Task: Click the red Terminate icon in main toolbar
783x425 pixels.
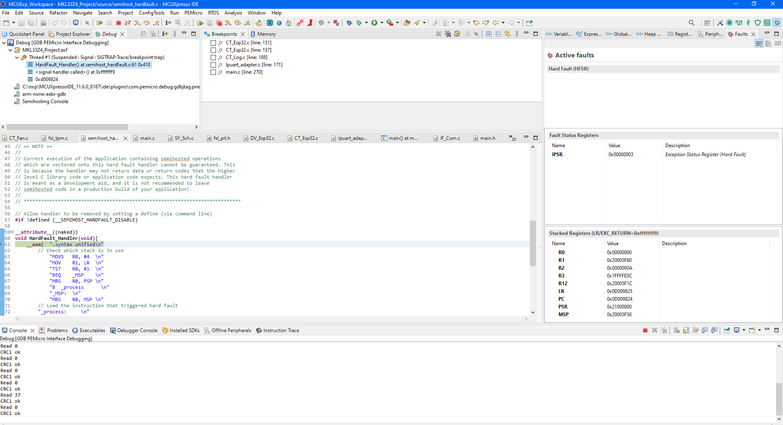Action: tap(118, 22)
